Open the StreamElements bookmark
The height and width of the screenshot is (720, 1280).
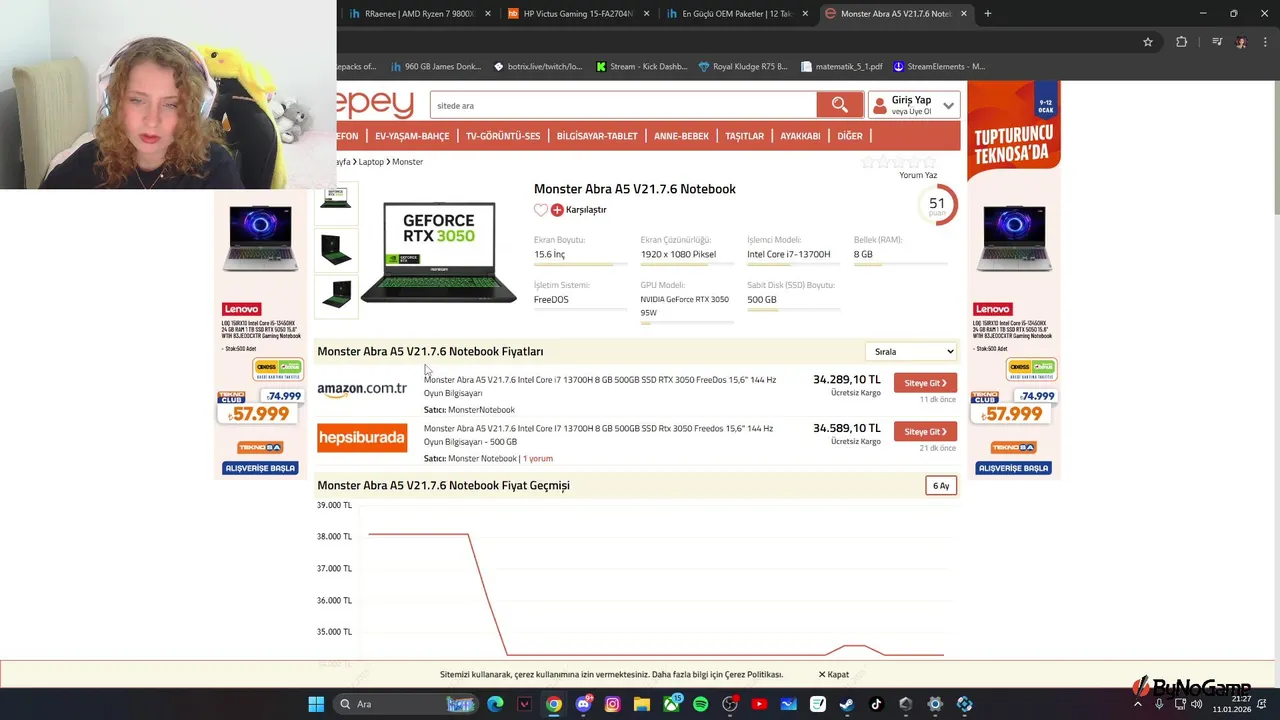(939, 67)
